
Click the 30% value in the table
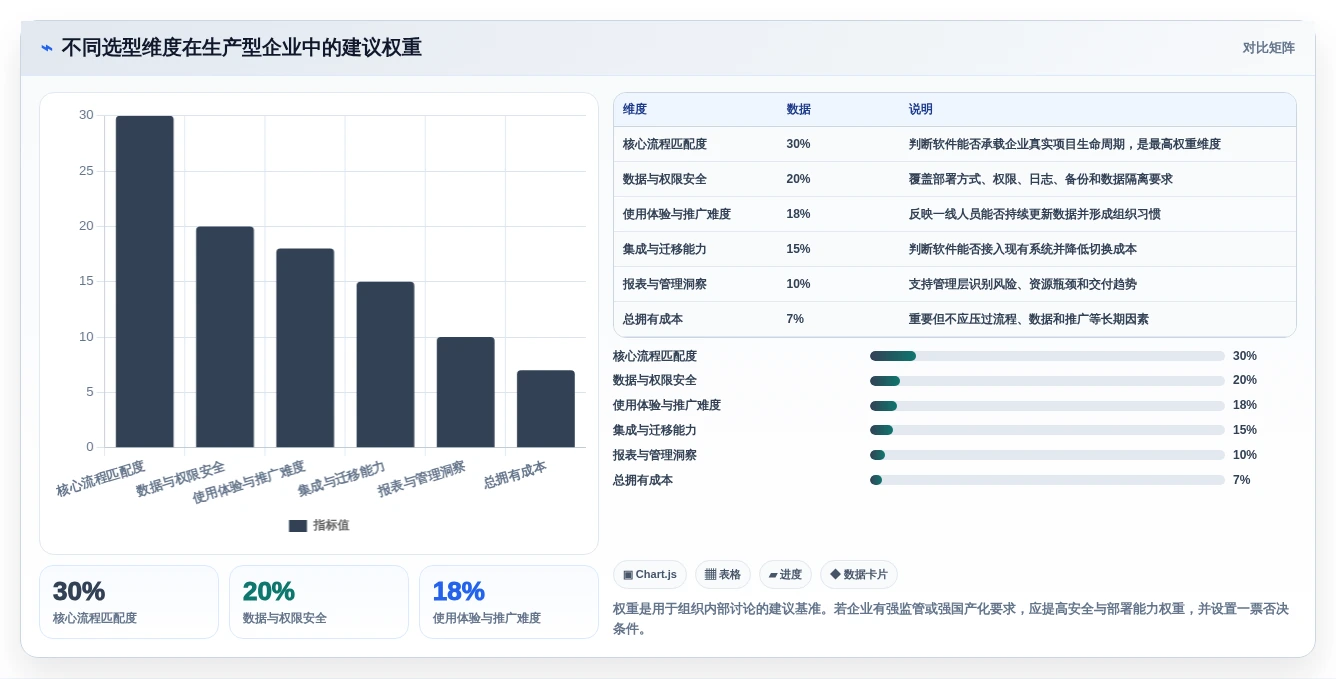tap(799, 145)
